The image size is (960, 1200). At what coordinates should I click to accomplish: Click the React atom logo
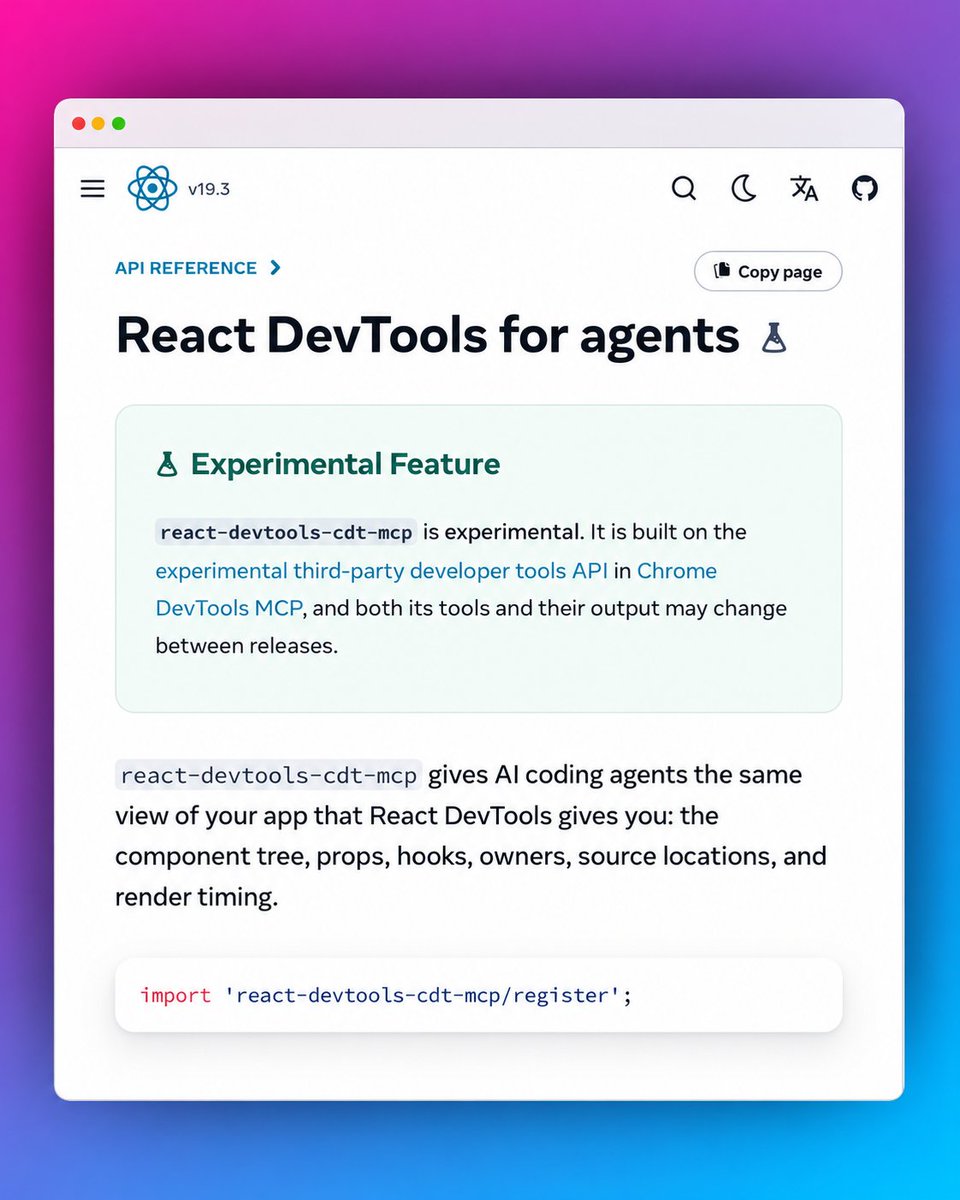pyautogui.click(x=152, y=188)
